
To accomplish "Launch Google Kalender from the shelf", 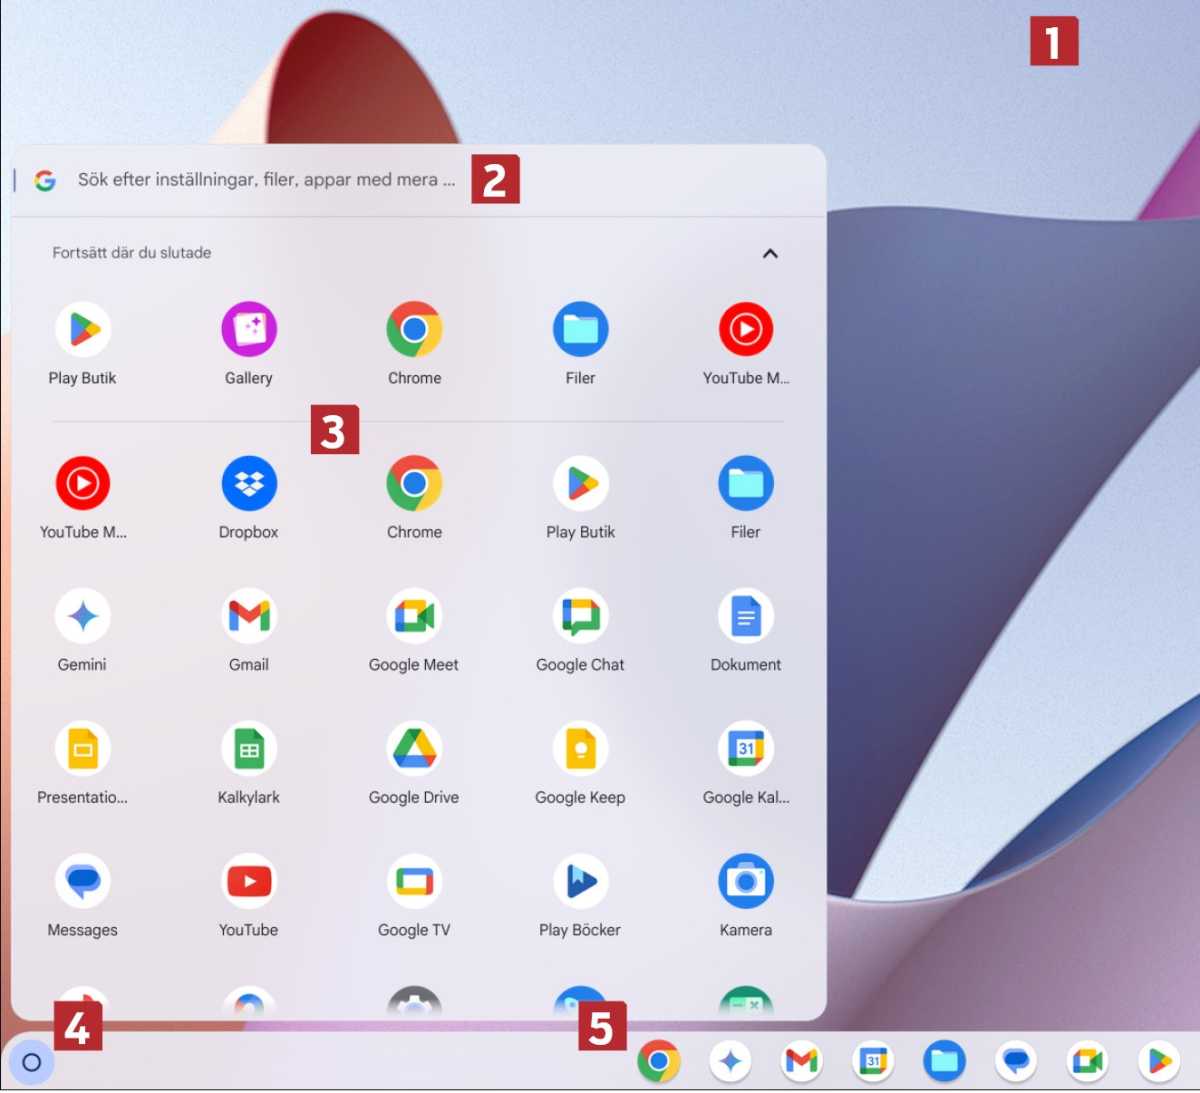I will click(873, 1062).
